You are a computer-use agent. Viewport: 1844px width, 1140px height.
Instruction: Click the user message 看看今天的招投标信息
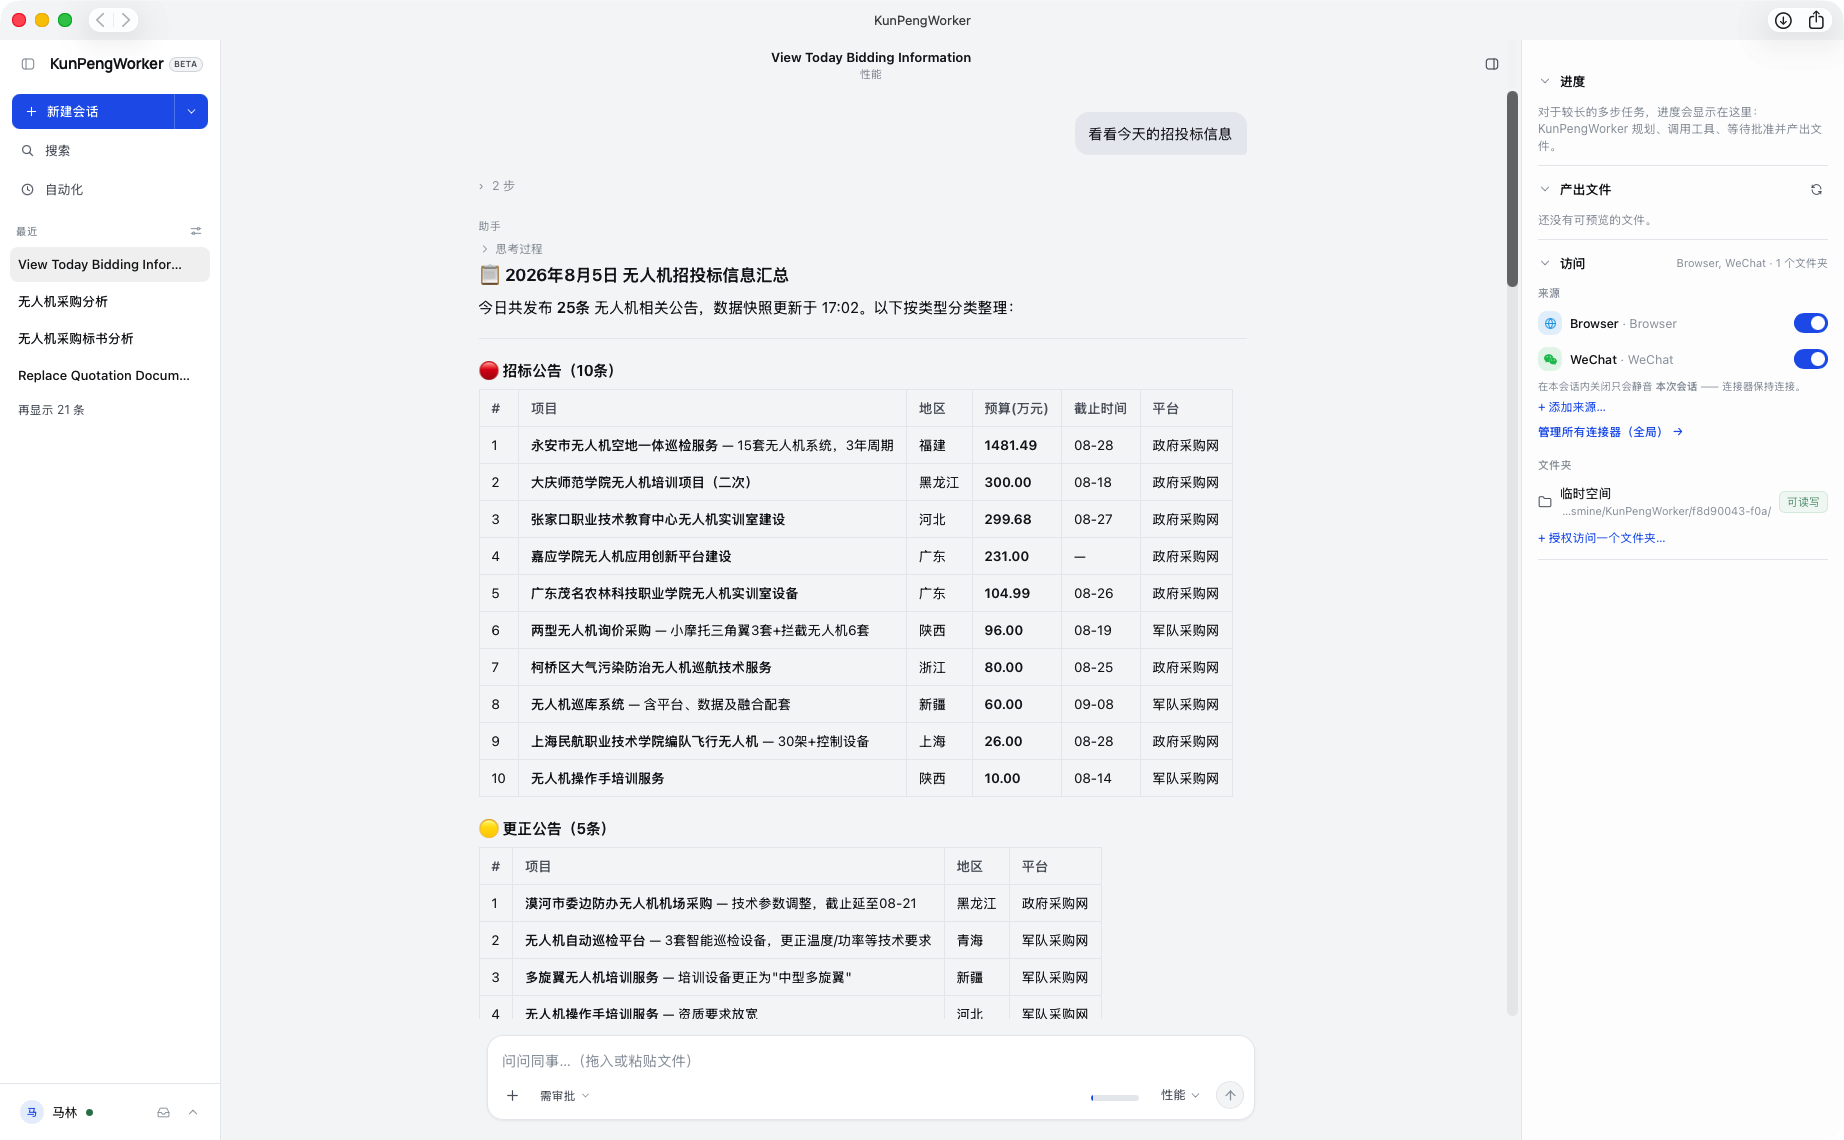[1160, 134]
